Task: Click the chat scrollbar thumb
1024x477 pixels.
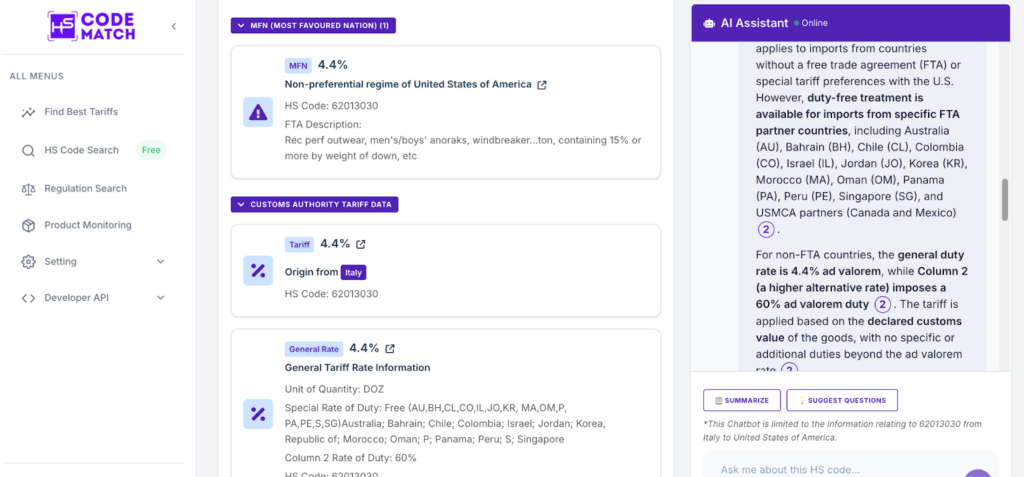Action: (x=1006, y=199)
